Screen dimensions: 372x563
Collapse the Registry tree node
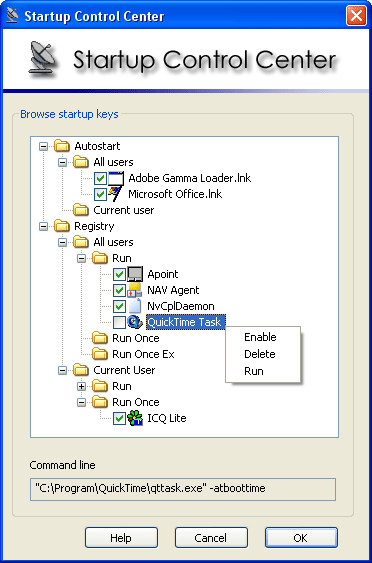43,227
